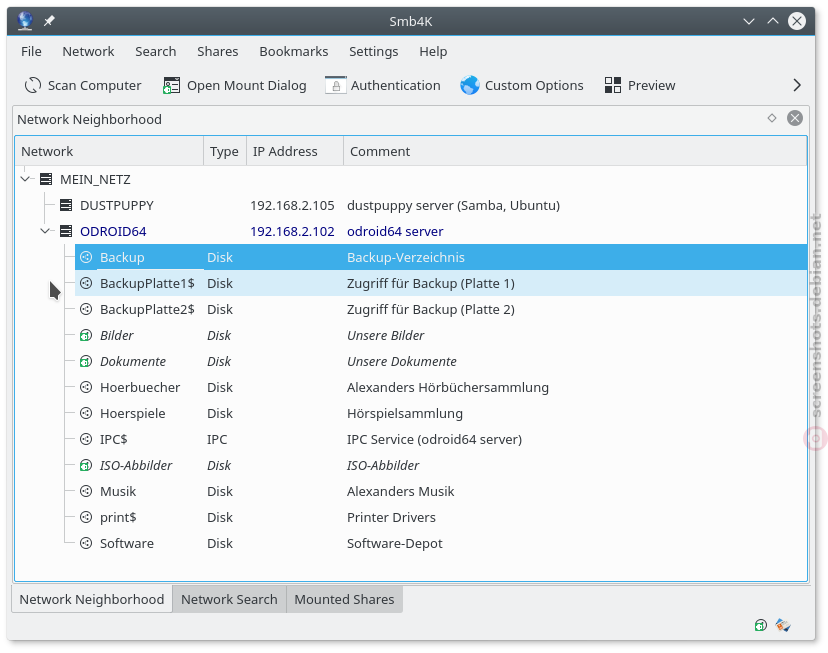Maximize the Smb4K window
Viewport: 828px width, 653px height.
click(x=773, y=21)
